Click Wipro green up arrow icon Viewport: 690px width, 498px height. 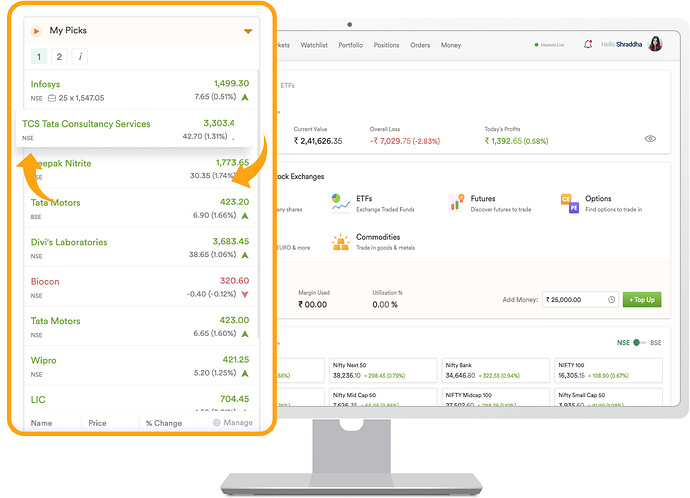point(245,373)
